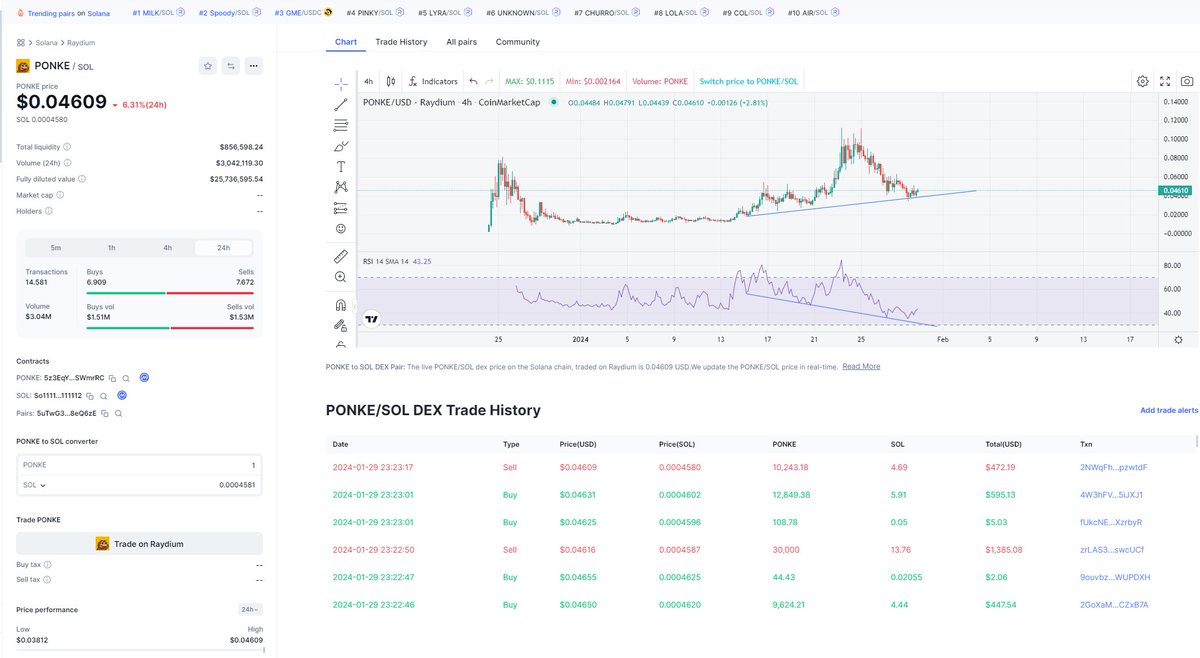The height and width of the screenshot is (658, 1200).
Task: Select the 4h stats interval
Action: tap(168, 247)
